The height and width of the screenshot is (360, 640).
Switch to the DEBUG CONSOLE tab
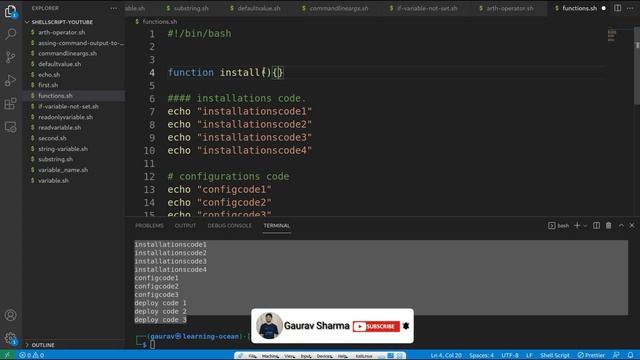[229, 226]
